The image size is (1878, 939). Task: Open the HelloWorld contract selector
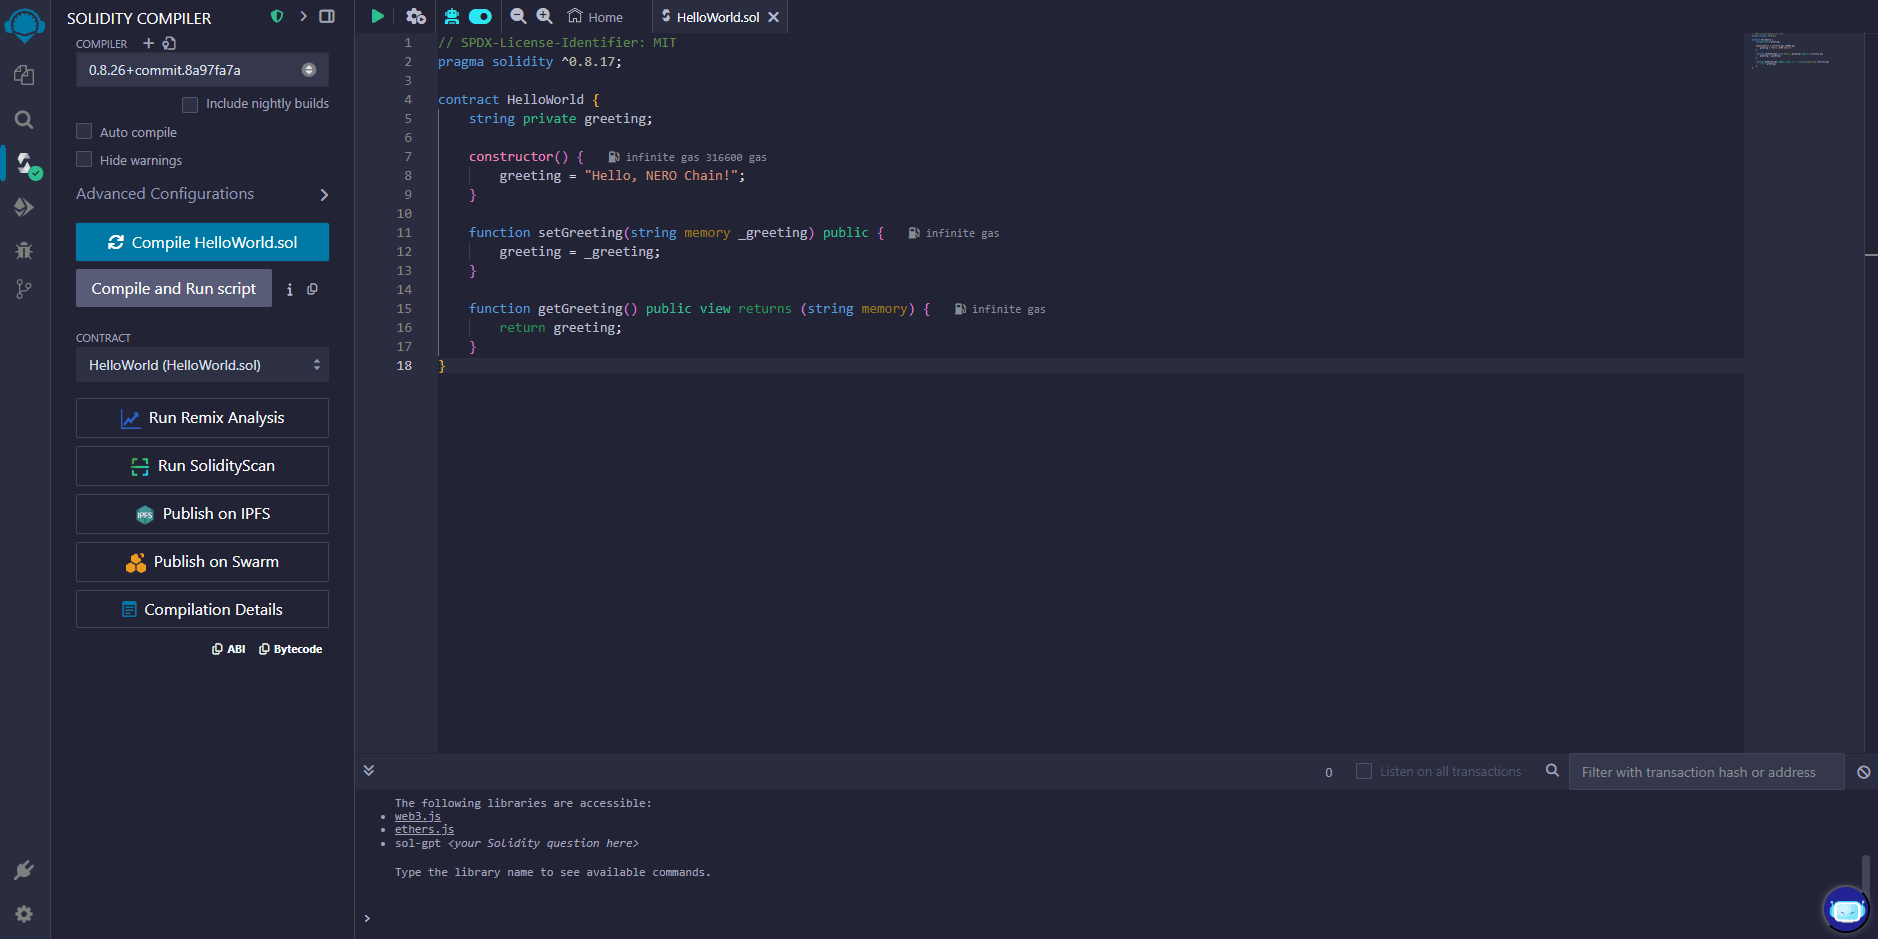coord(202,365)
